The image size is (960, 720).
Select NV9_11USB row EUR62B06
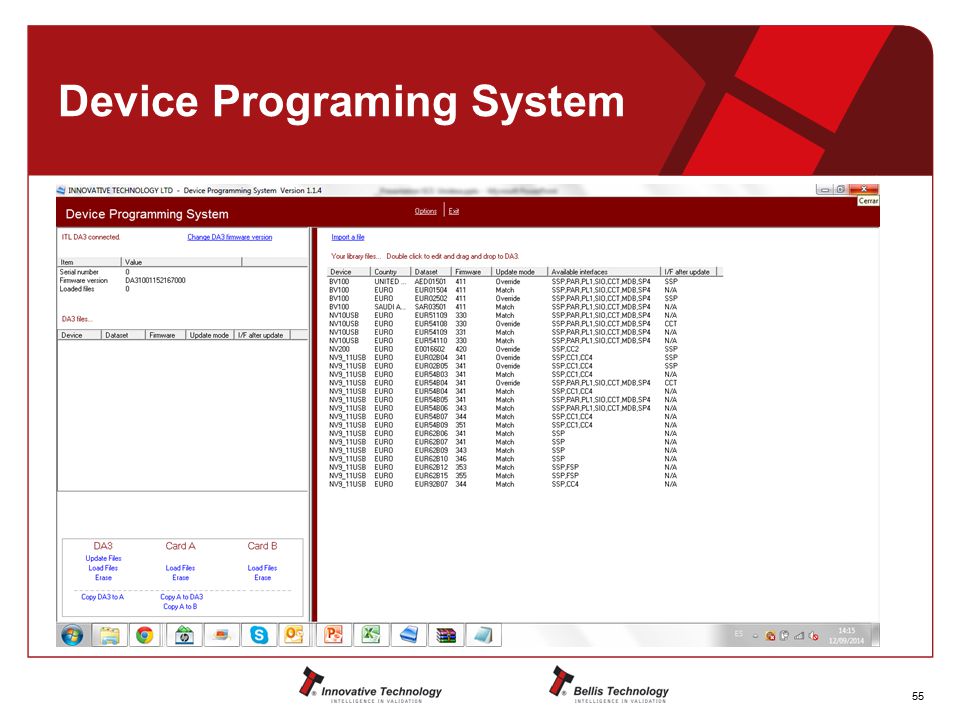click(x=525, y=433)
